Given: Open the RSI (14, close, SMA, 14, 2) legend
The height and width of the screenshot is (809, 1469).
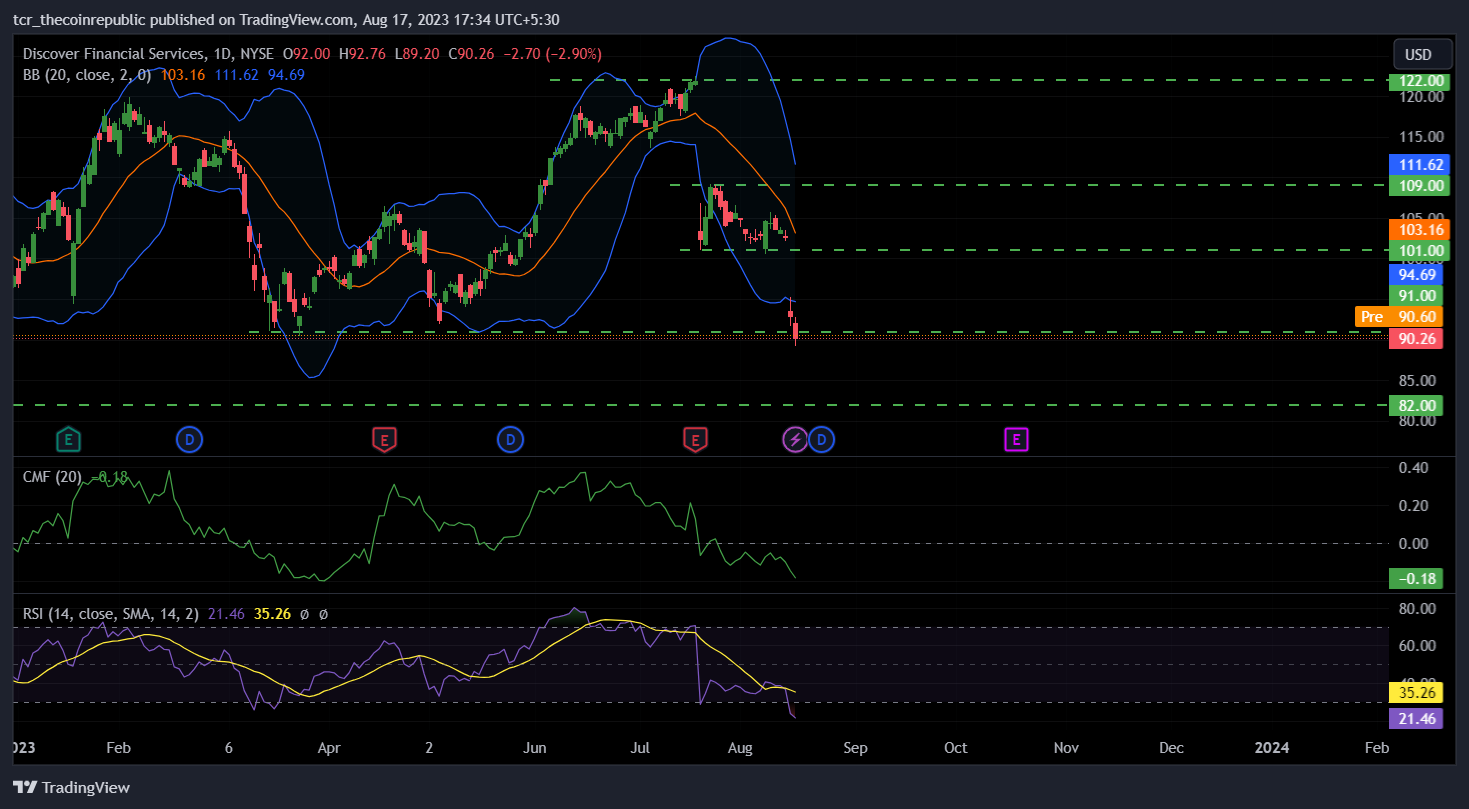Looking at the screenshot, I should tap(112, 613).
